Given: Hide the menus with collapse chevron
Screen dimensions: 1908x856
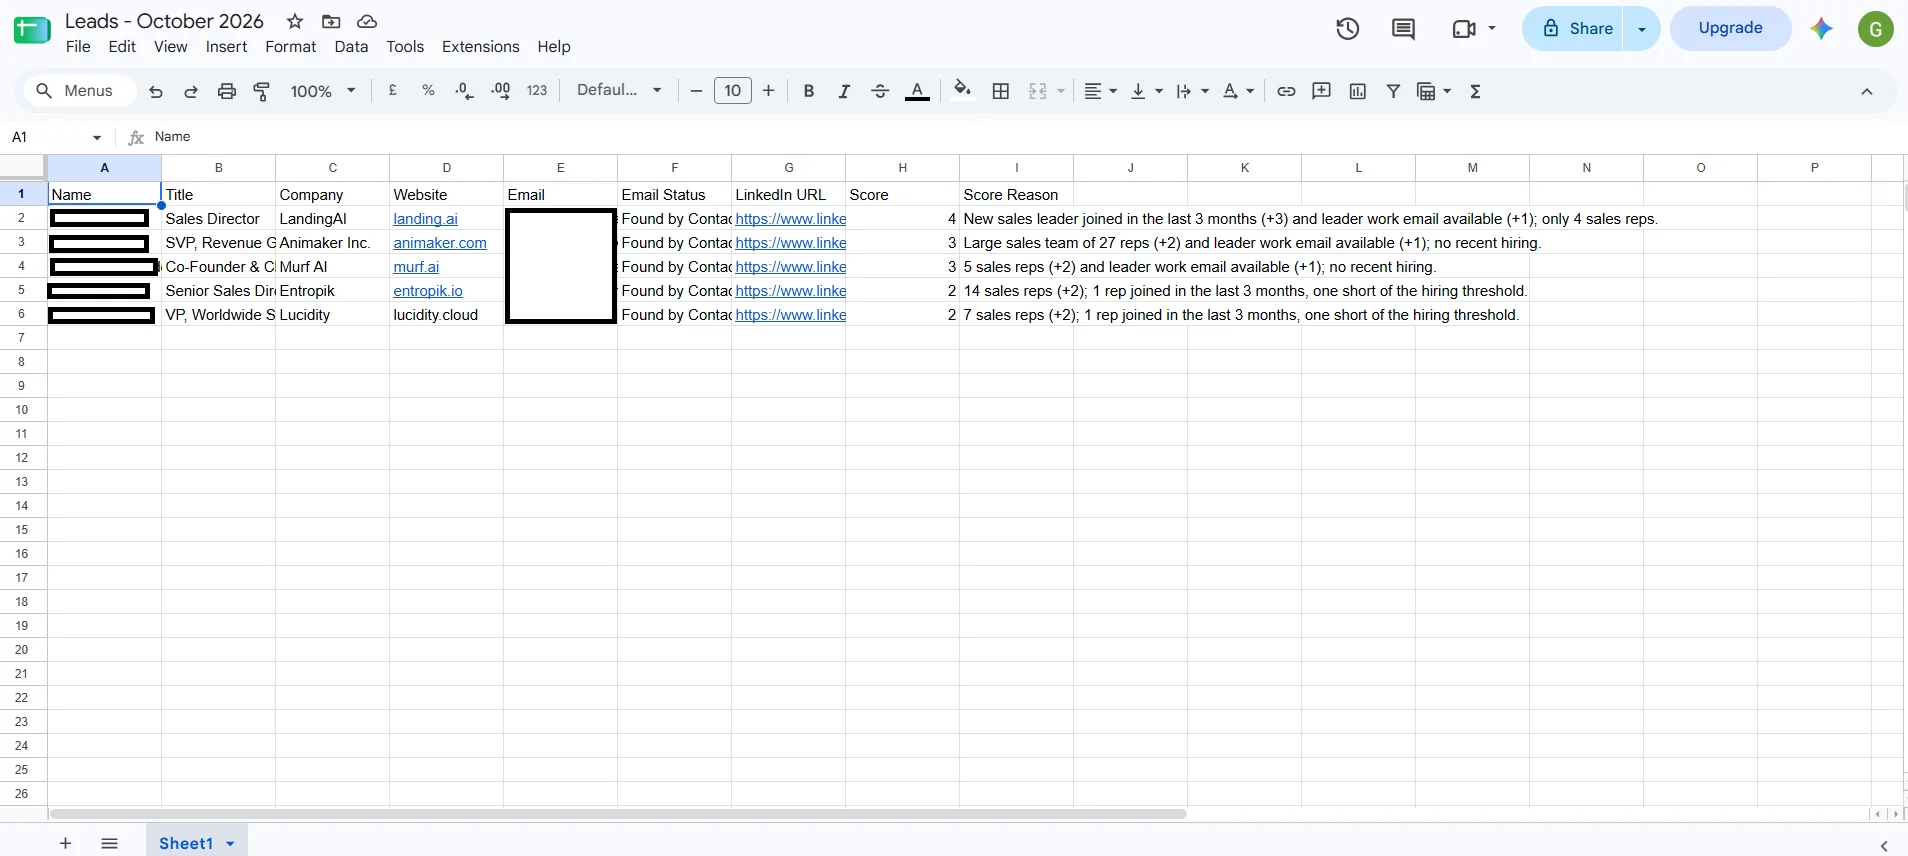Looking at the screenshot, I should 1867,91.
